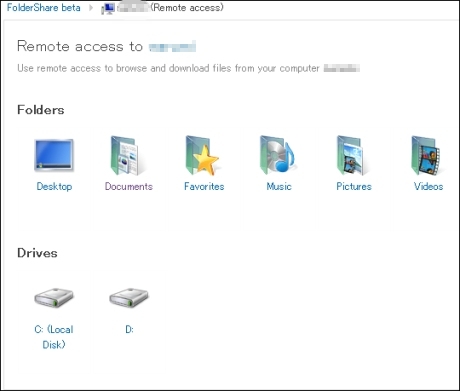Viewport: 460px width, 391px height.
Task: Click the C: (Local Disk) link
Action: pyautogui.click(x=54, y=337)
